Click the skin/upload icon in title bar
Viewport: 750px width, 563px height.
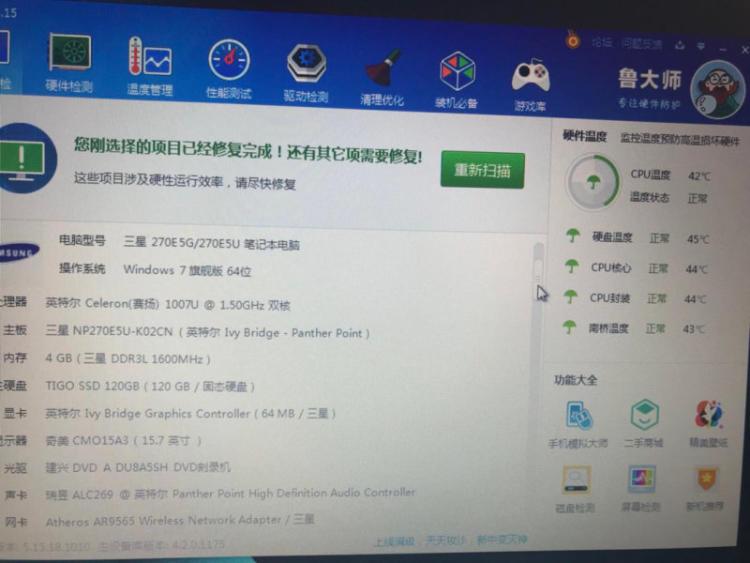point(680,45)
